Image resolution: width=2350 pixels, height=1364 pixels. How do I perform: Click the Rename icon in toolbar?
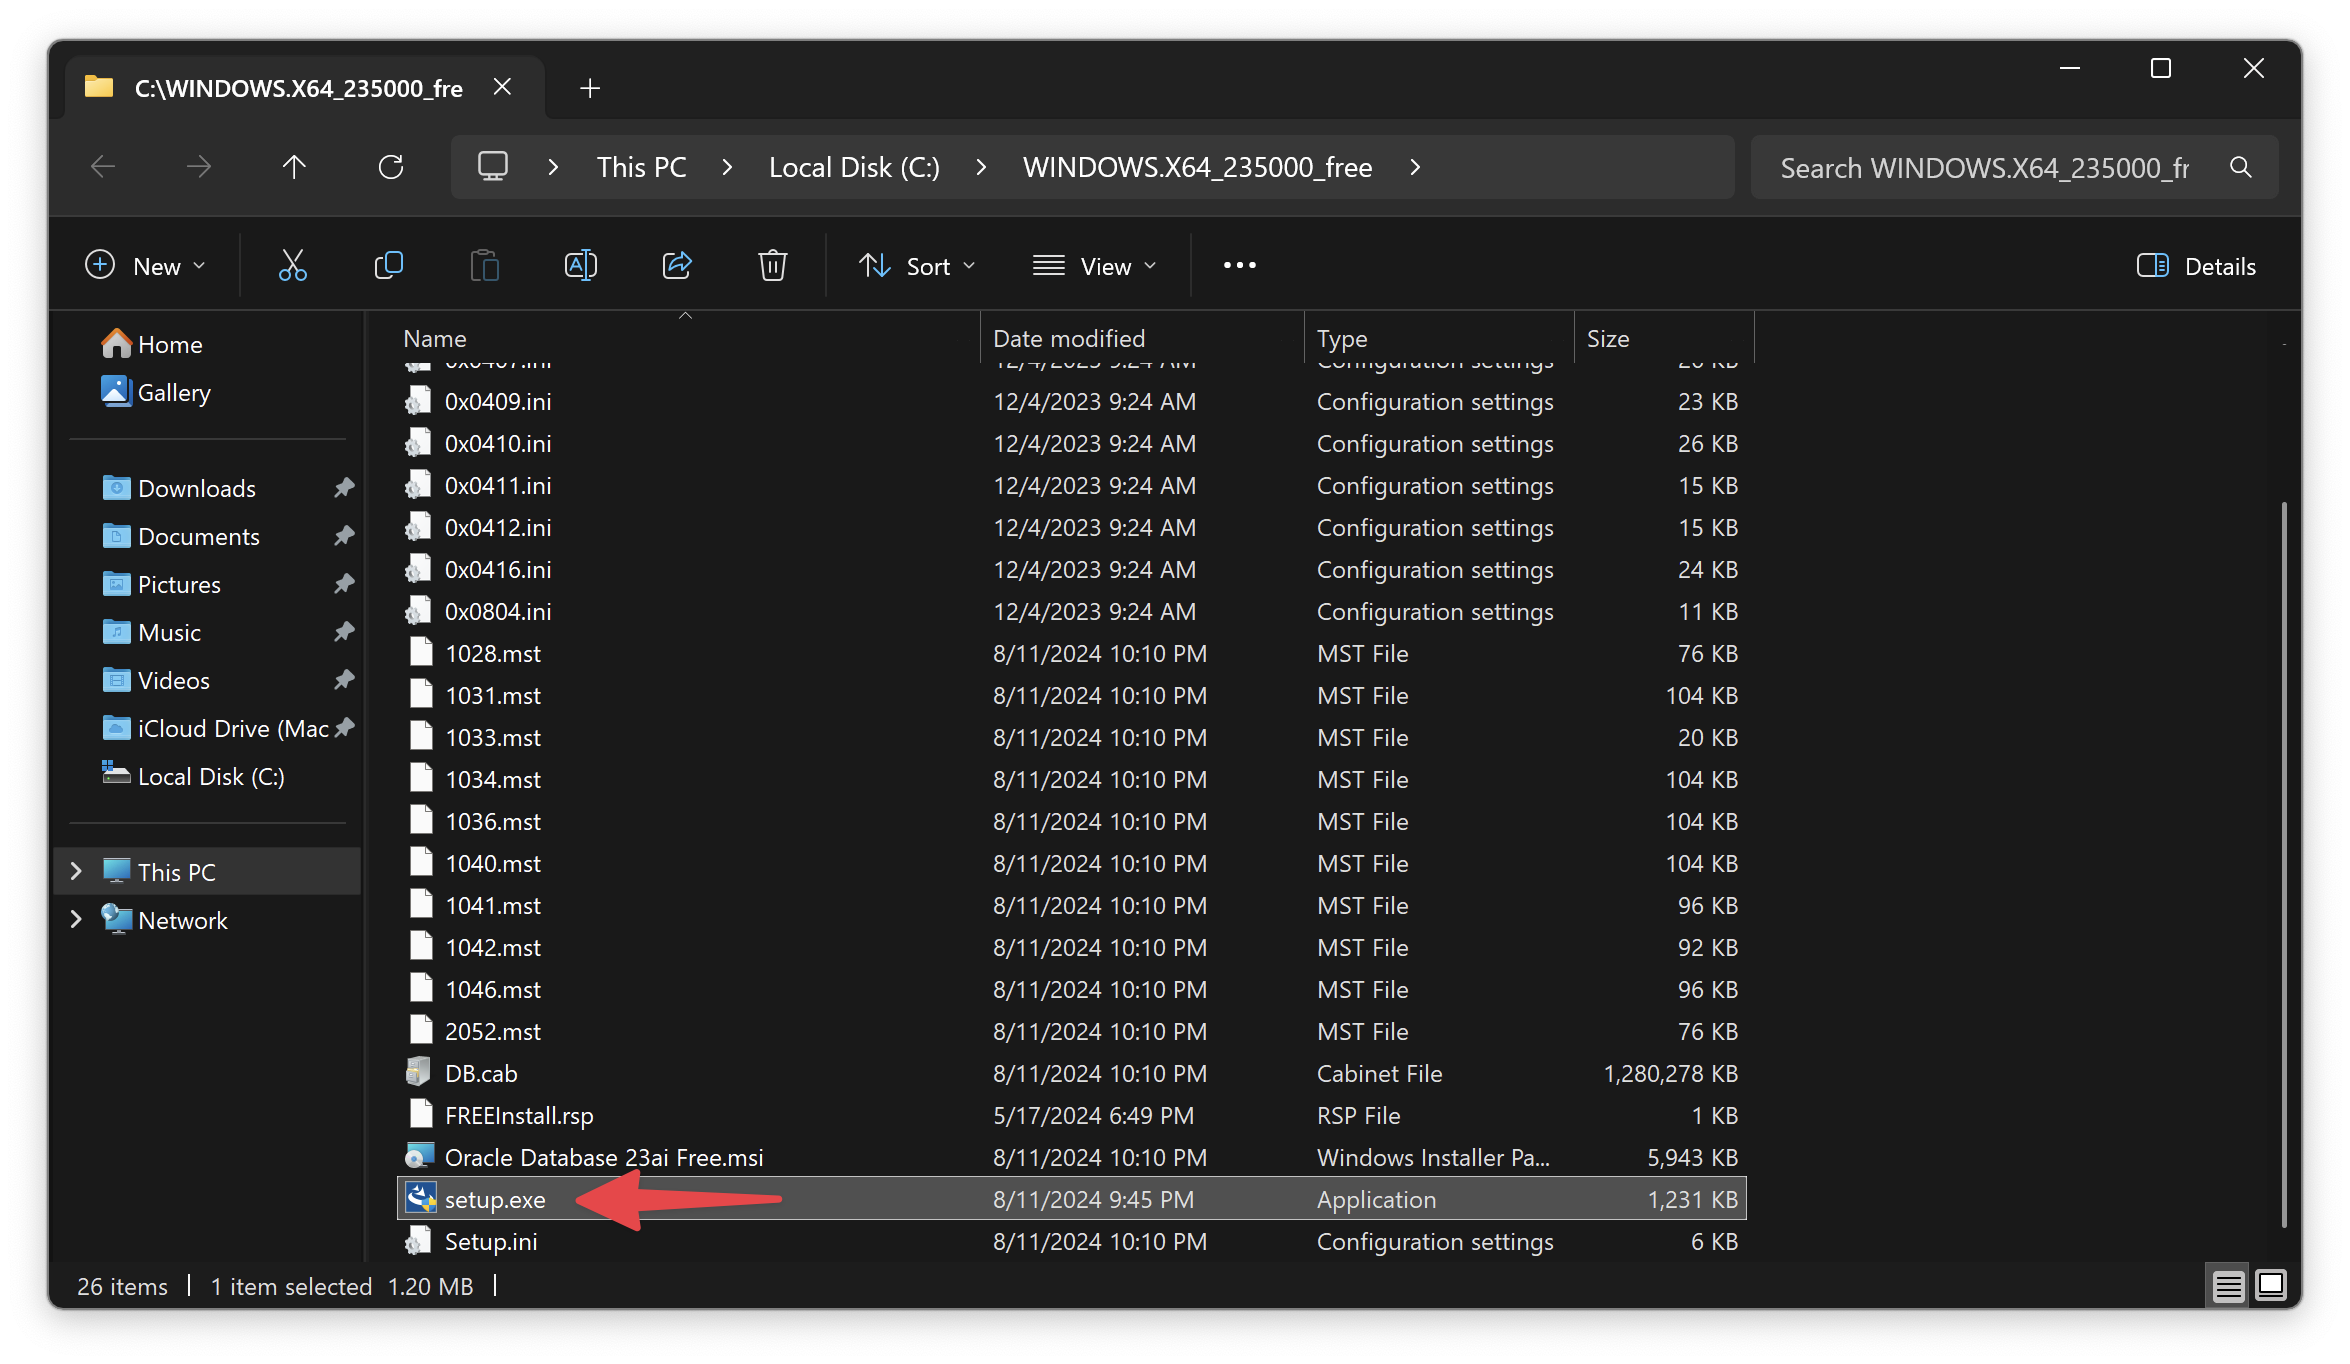[x=580, y=266]
